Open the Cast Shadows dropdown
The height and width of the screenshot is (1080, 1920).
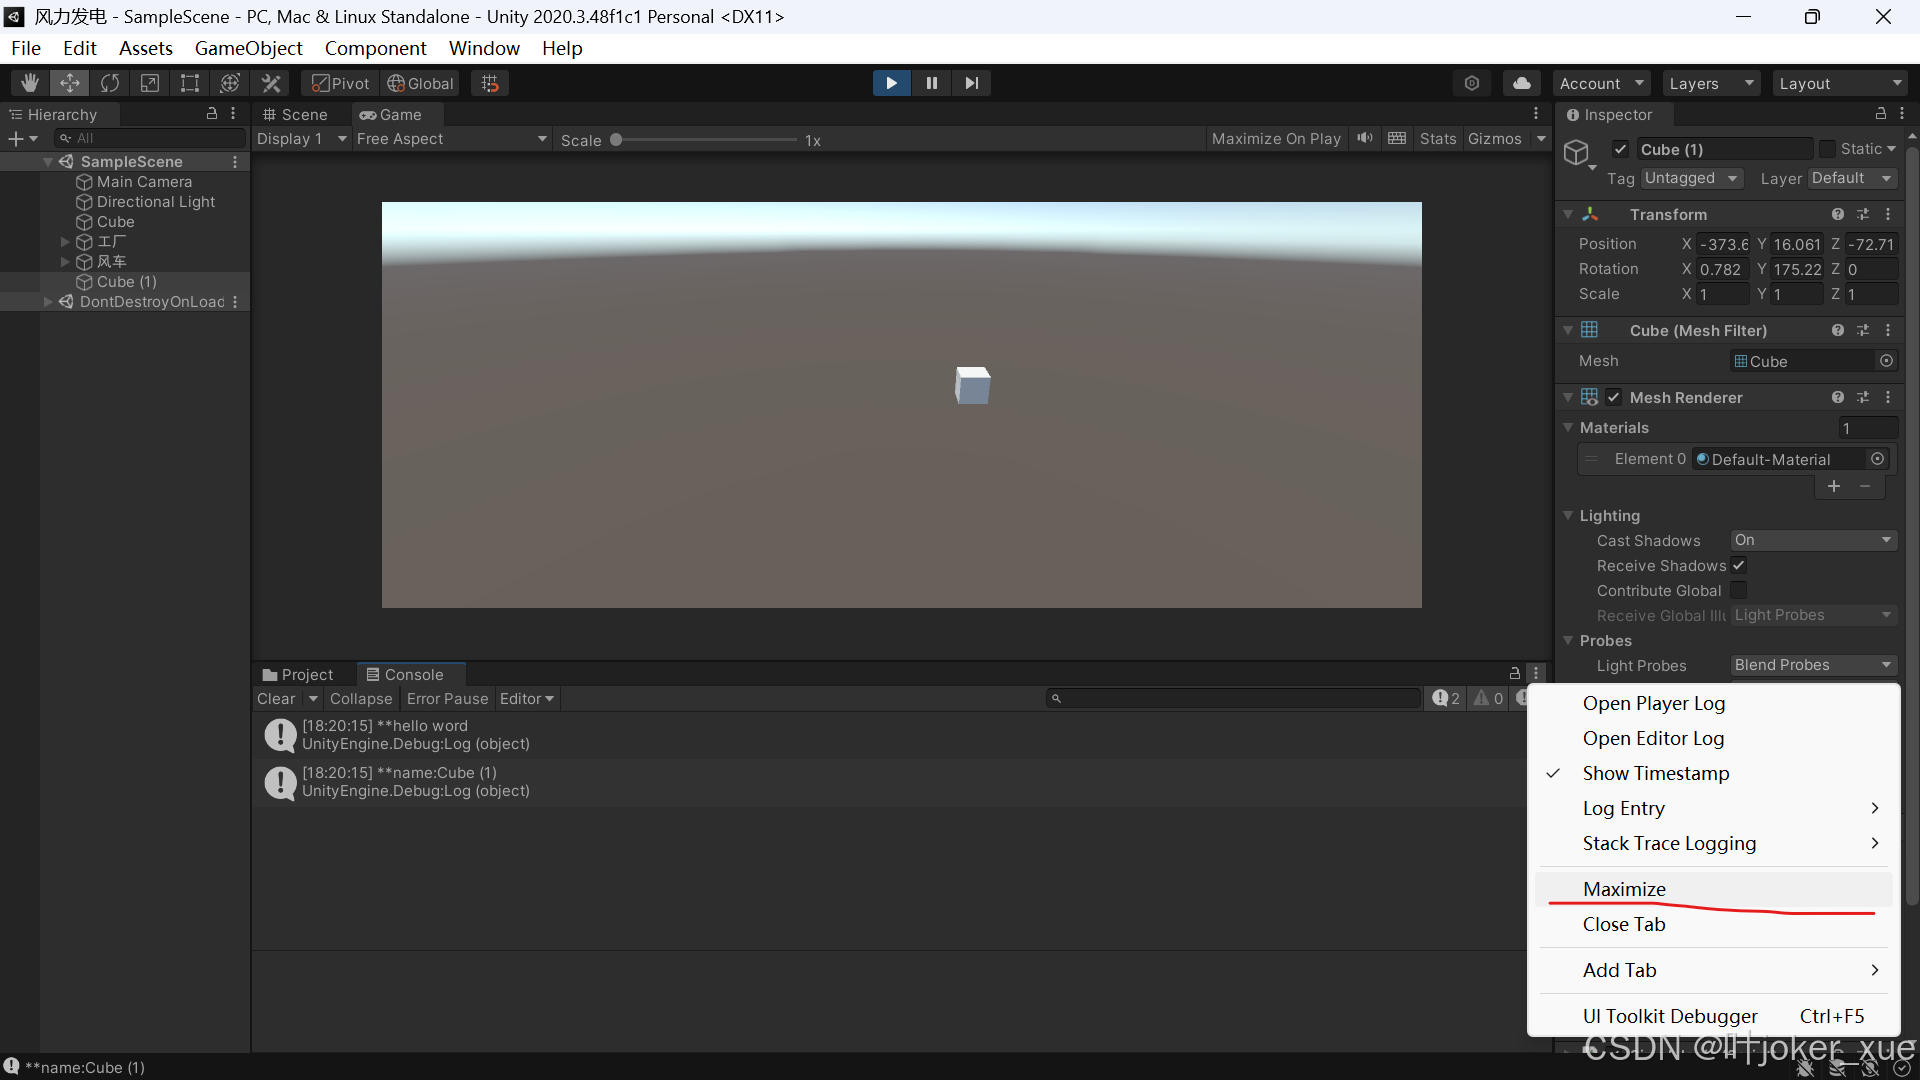[x=1812, y=540]
